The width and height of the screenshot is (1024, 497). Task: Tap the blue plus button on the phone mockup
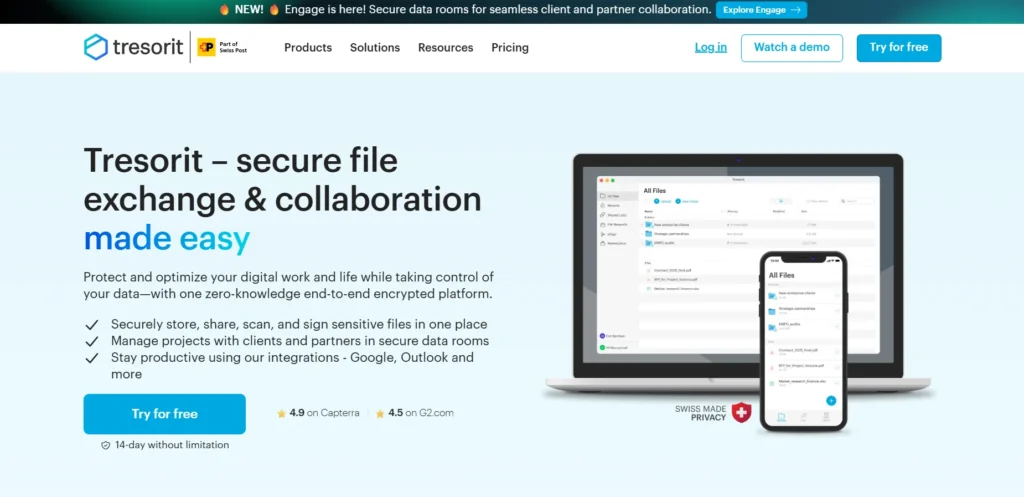[x=831, y=400]
